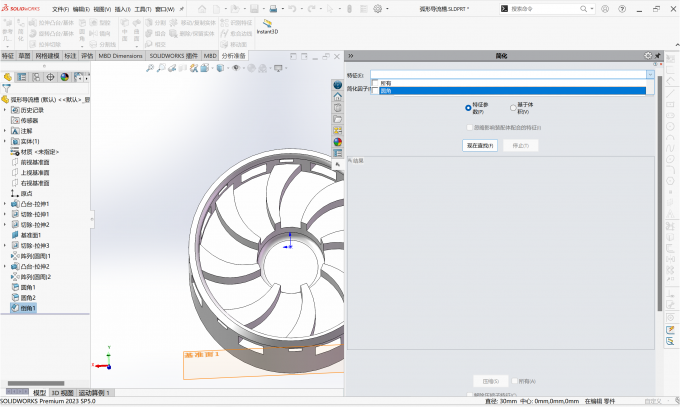The width and height of the screenshot is (680, 407).
Task: Select the 倒角1 feature in tree
Action: pyautogui.click(x=23, y=308)
